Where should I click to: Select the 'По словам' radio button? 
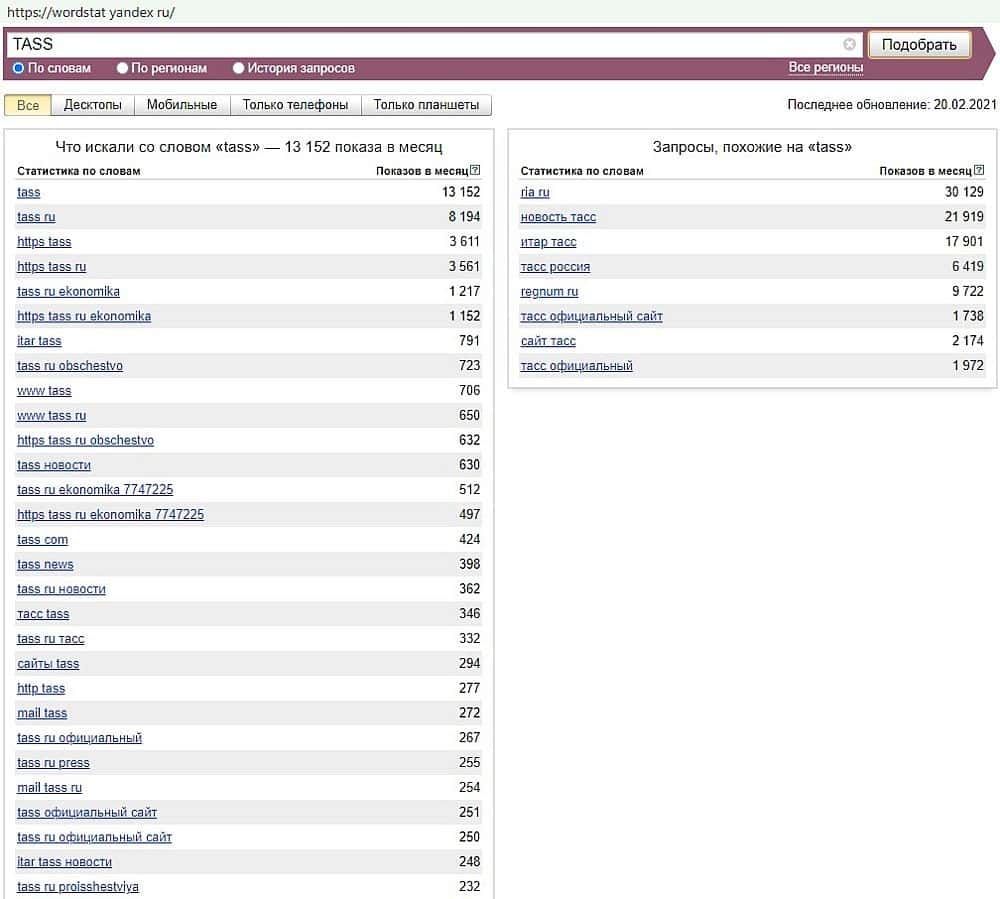tap(19, 68)
